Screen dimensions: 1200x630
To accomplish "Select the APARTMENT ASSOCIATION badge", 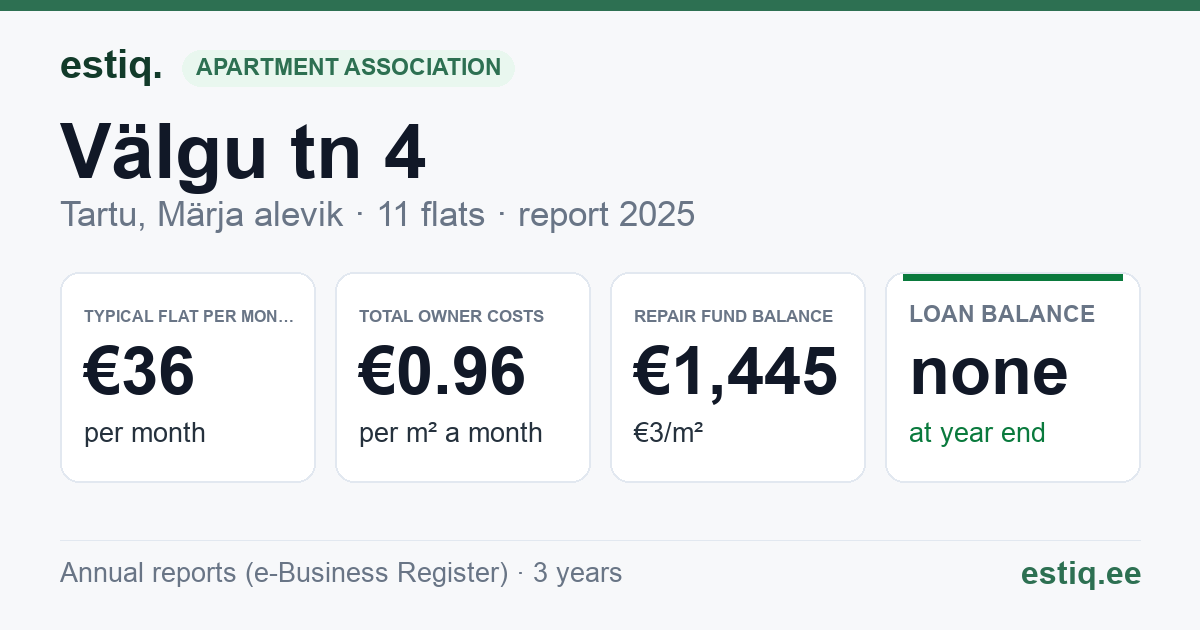I will point(348,67).
